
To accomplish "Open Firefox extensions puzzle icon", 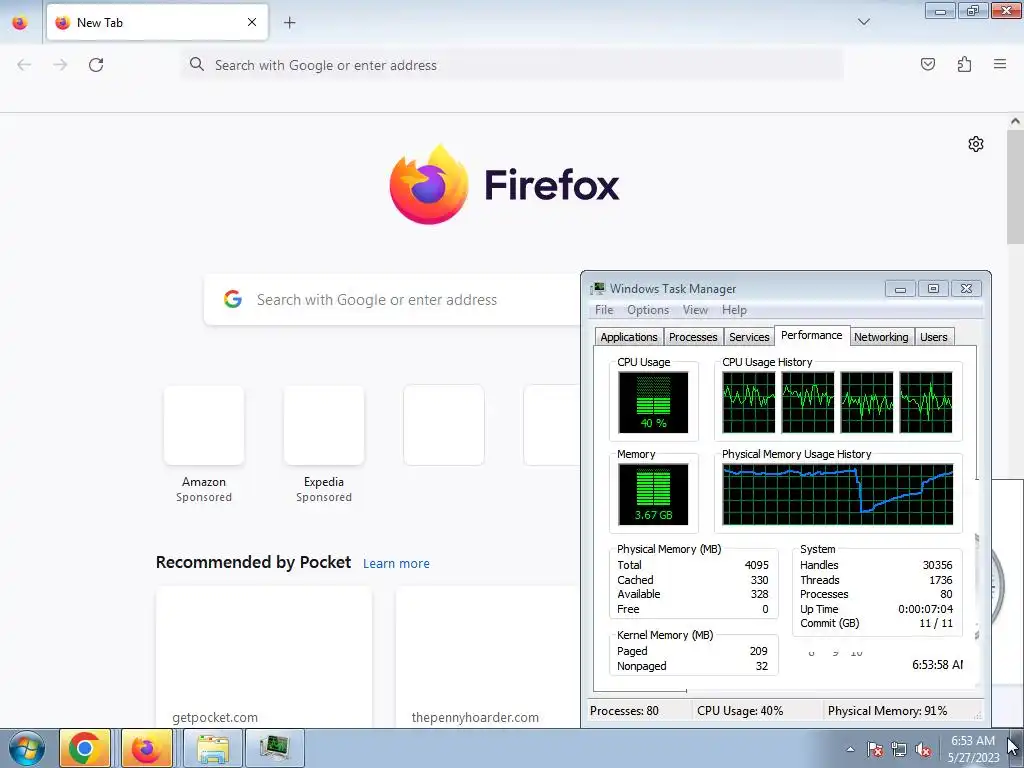I will 964,64.
